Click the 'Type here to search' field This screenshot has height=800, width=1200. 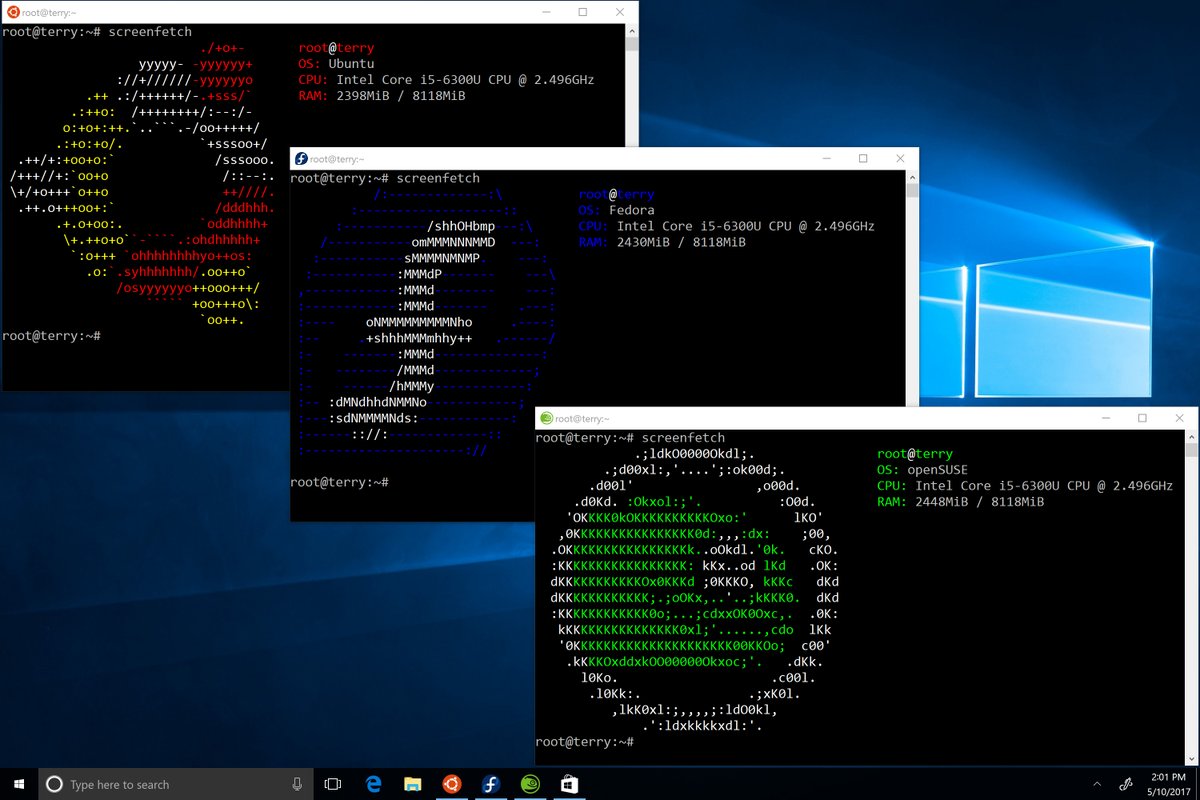(x=176, y=784)
